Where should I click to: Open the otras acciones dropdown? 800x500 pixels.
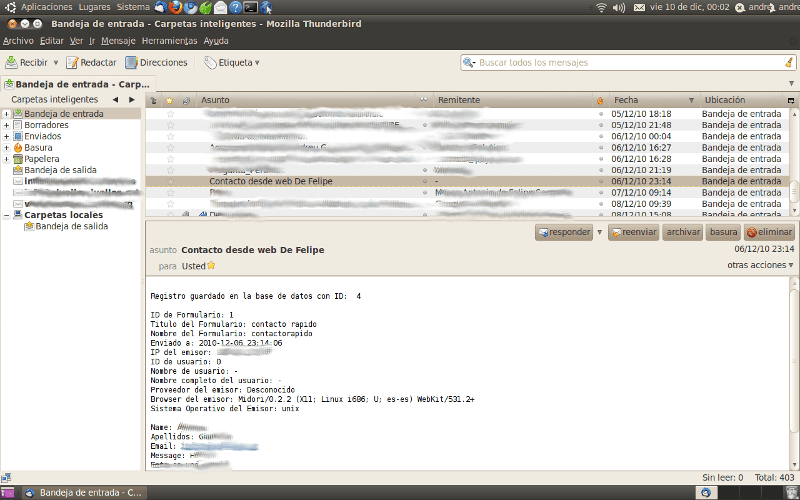[x=760, y=265]
